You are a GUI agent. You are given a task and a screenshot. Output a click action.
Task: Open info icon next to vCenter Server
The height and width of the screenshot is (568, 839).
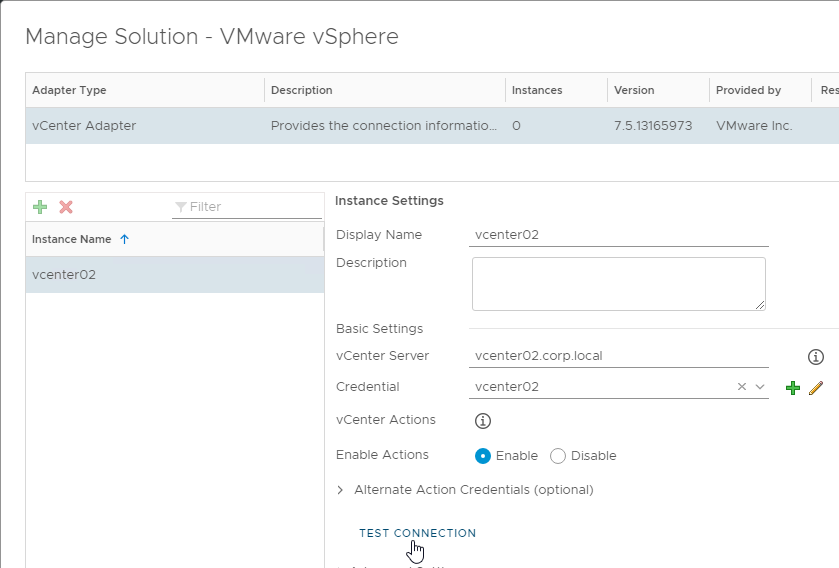[815, 357]
